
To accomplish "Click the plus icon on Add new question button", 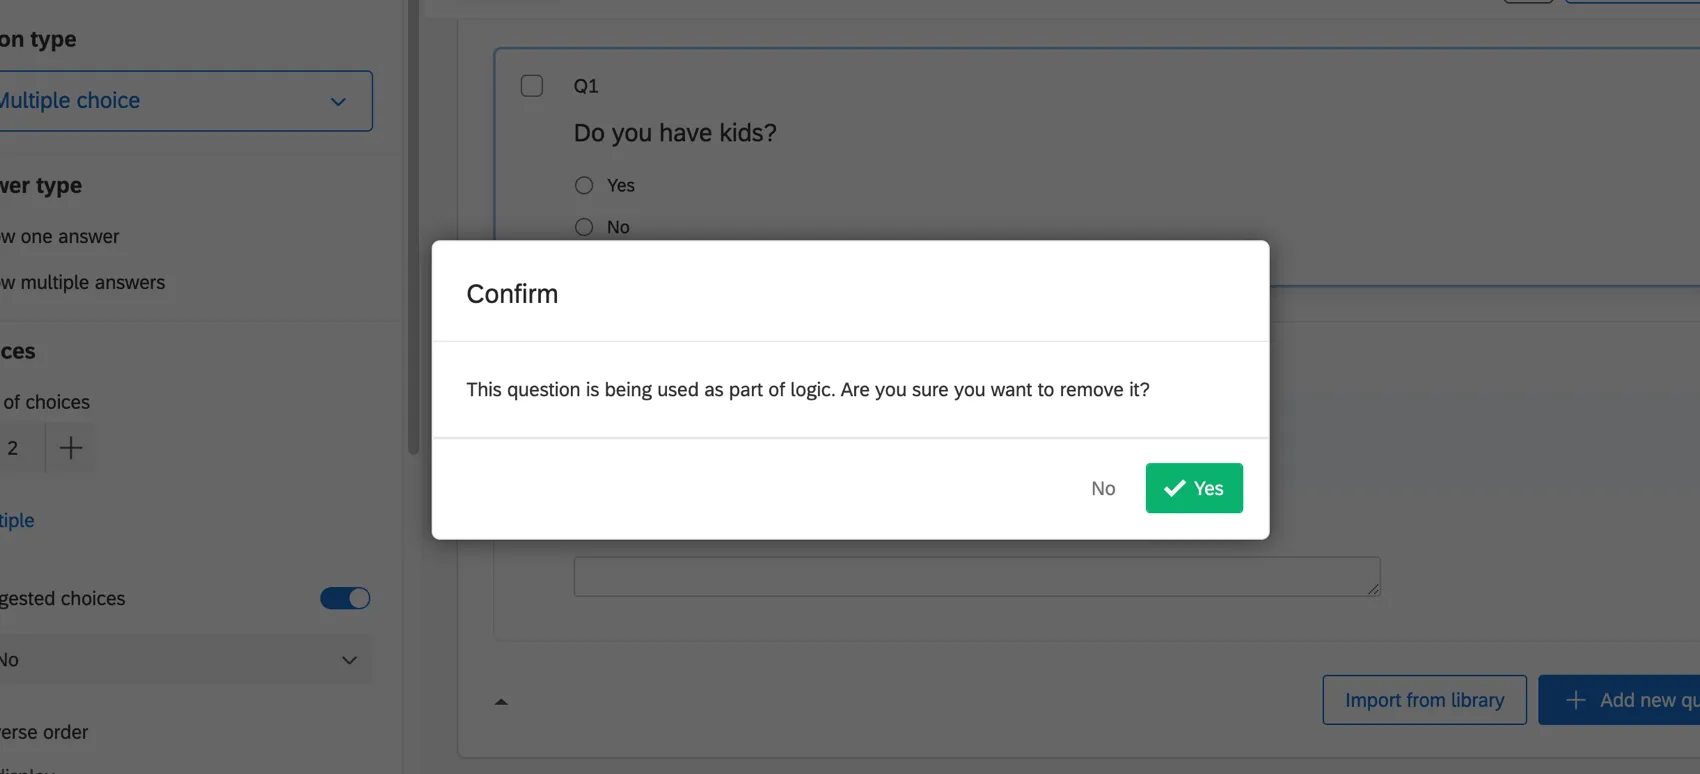I will pyautogui.click(x=1576, y=700).
